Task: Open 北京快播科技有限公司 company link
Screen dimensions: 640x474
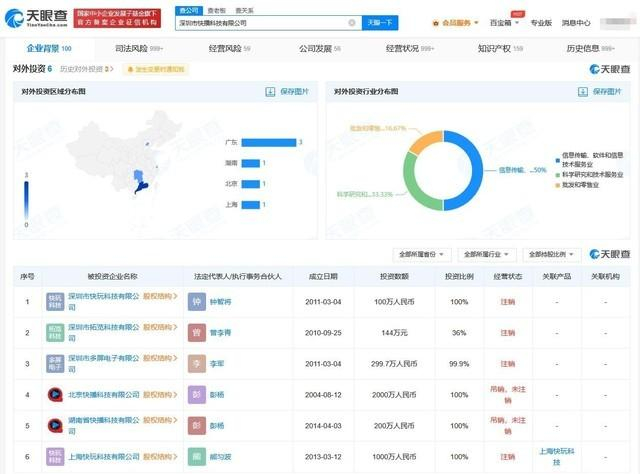Action: (x=104, y=395)
